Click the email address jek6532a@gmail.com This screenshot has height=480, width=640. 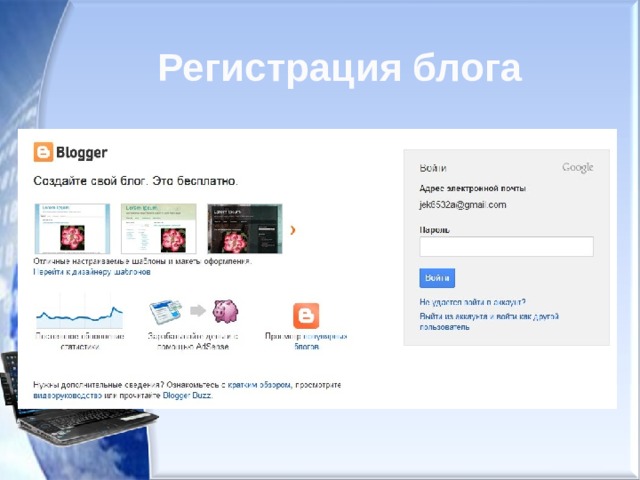coord(463,205)
